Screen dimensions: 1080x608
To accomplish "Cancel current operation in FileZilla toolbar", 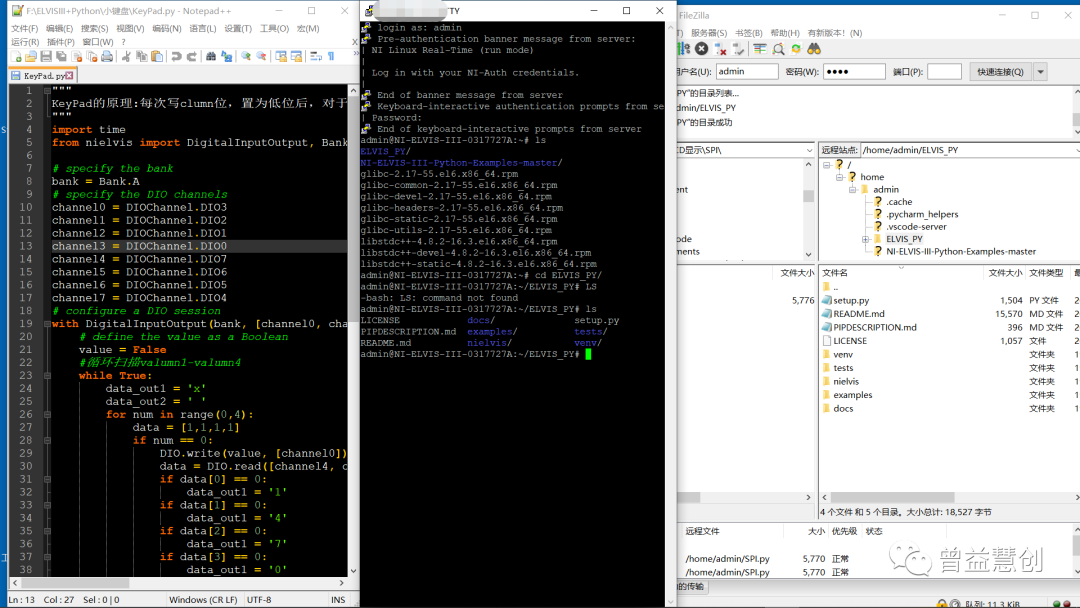I will (701, 48).
